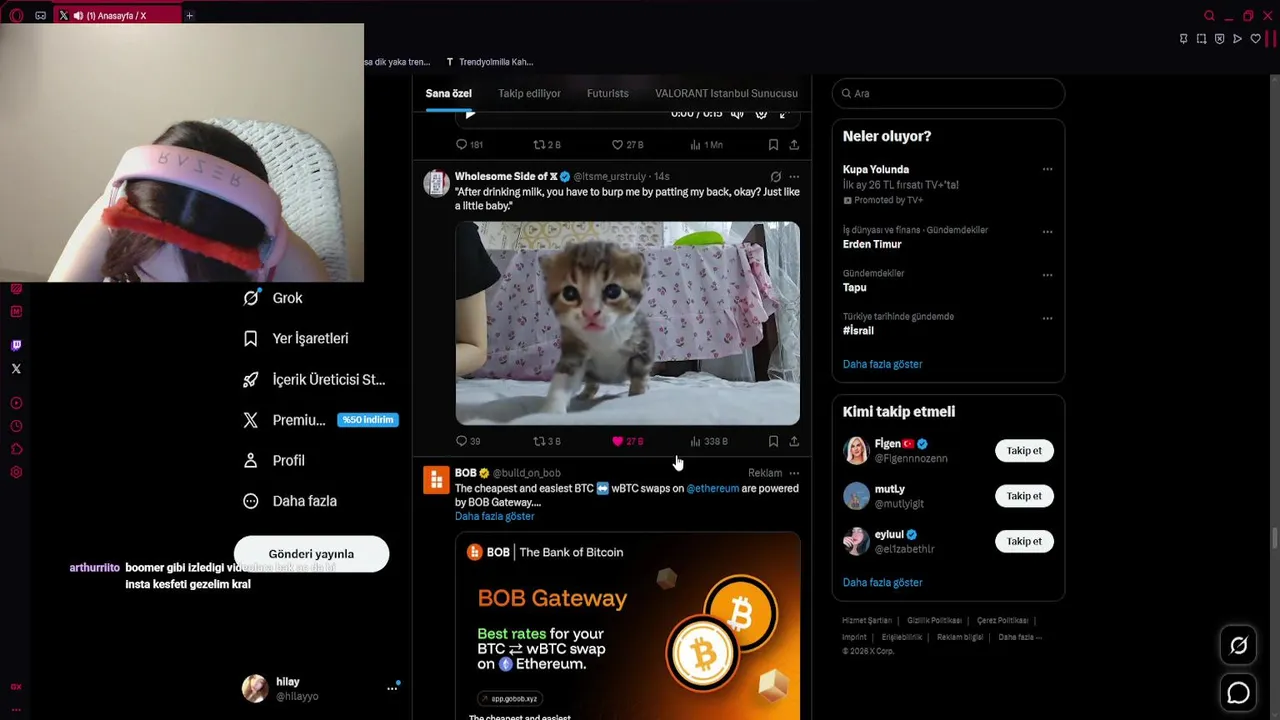Switch to the Sana özel tab

coord(448,93)
